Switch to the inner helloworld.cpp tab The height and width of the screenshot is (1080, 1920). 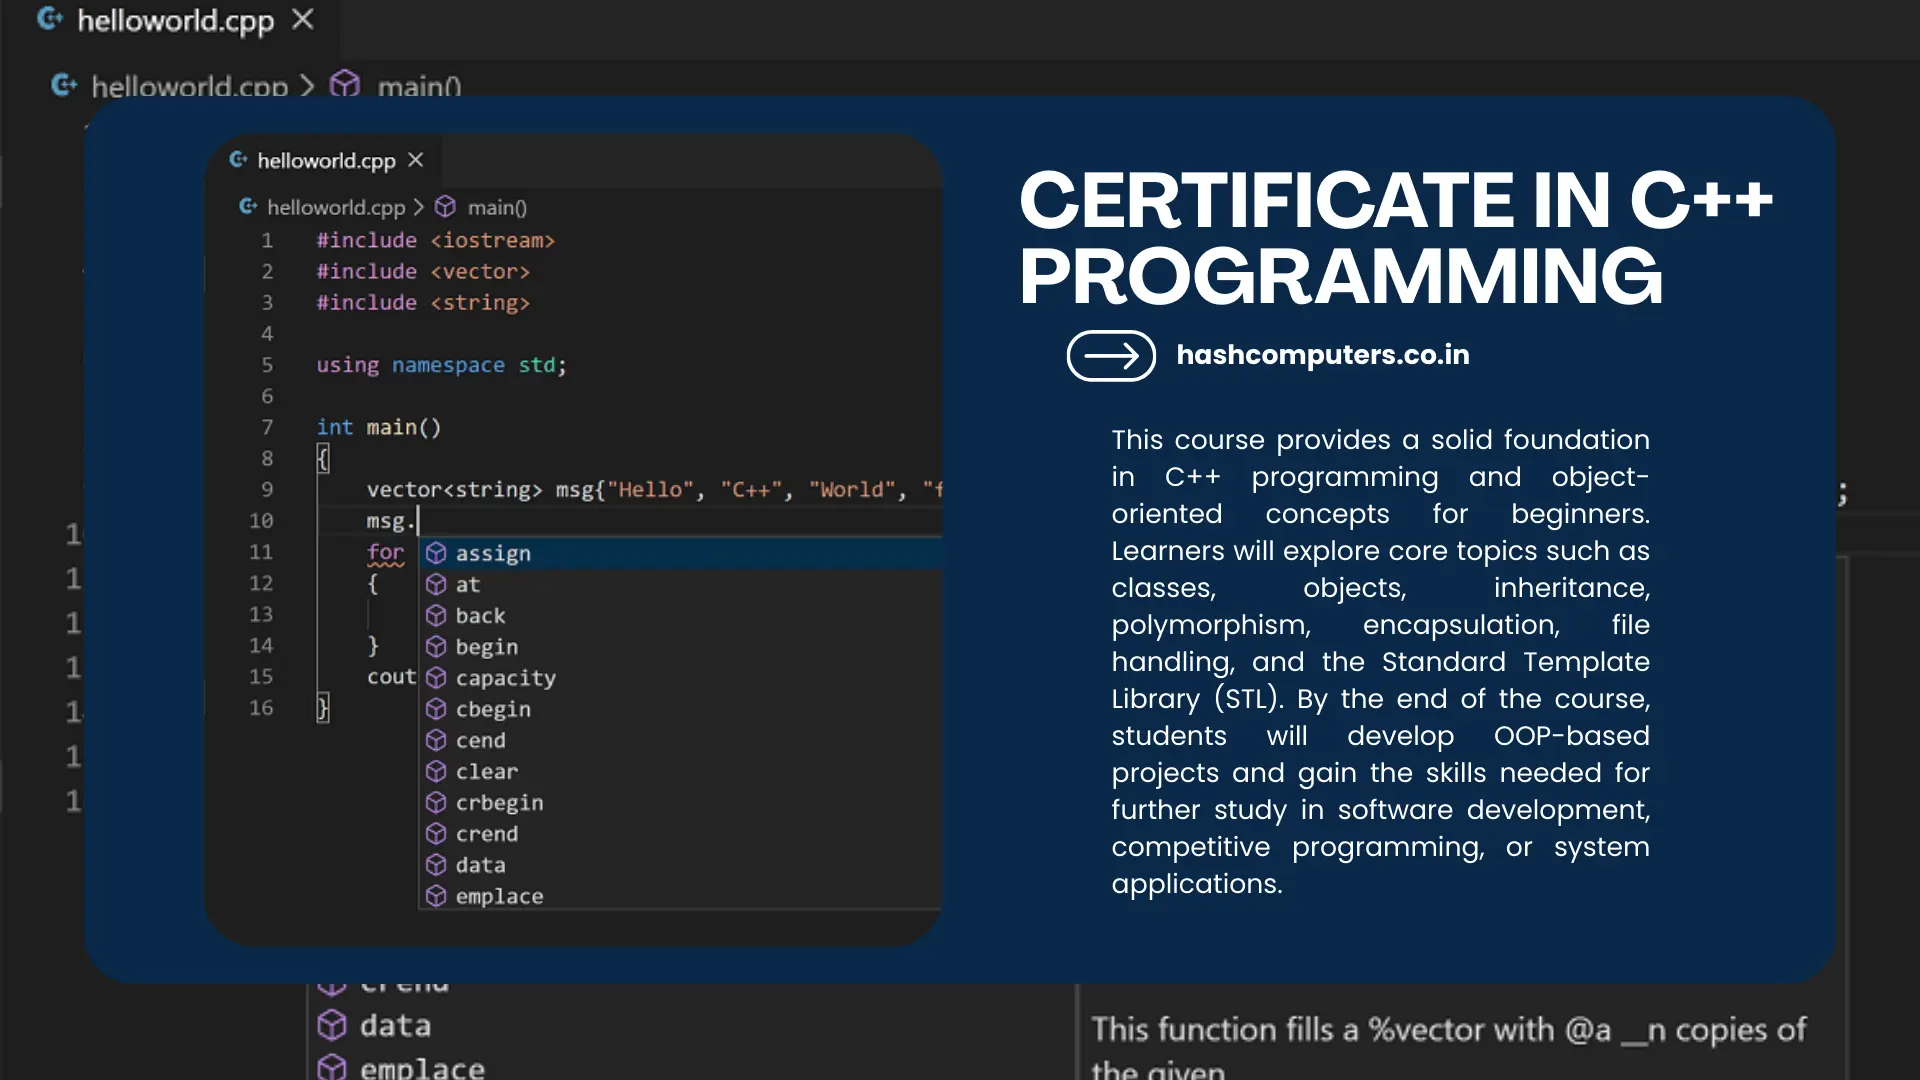click(325, 161)
